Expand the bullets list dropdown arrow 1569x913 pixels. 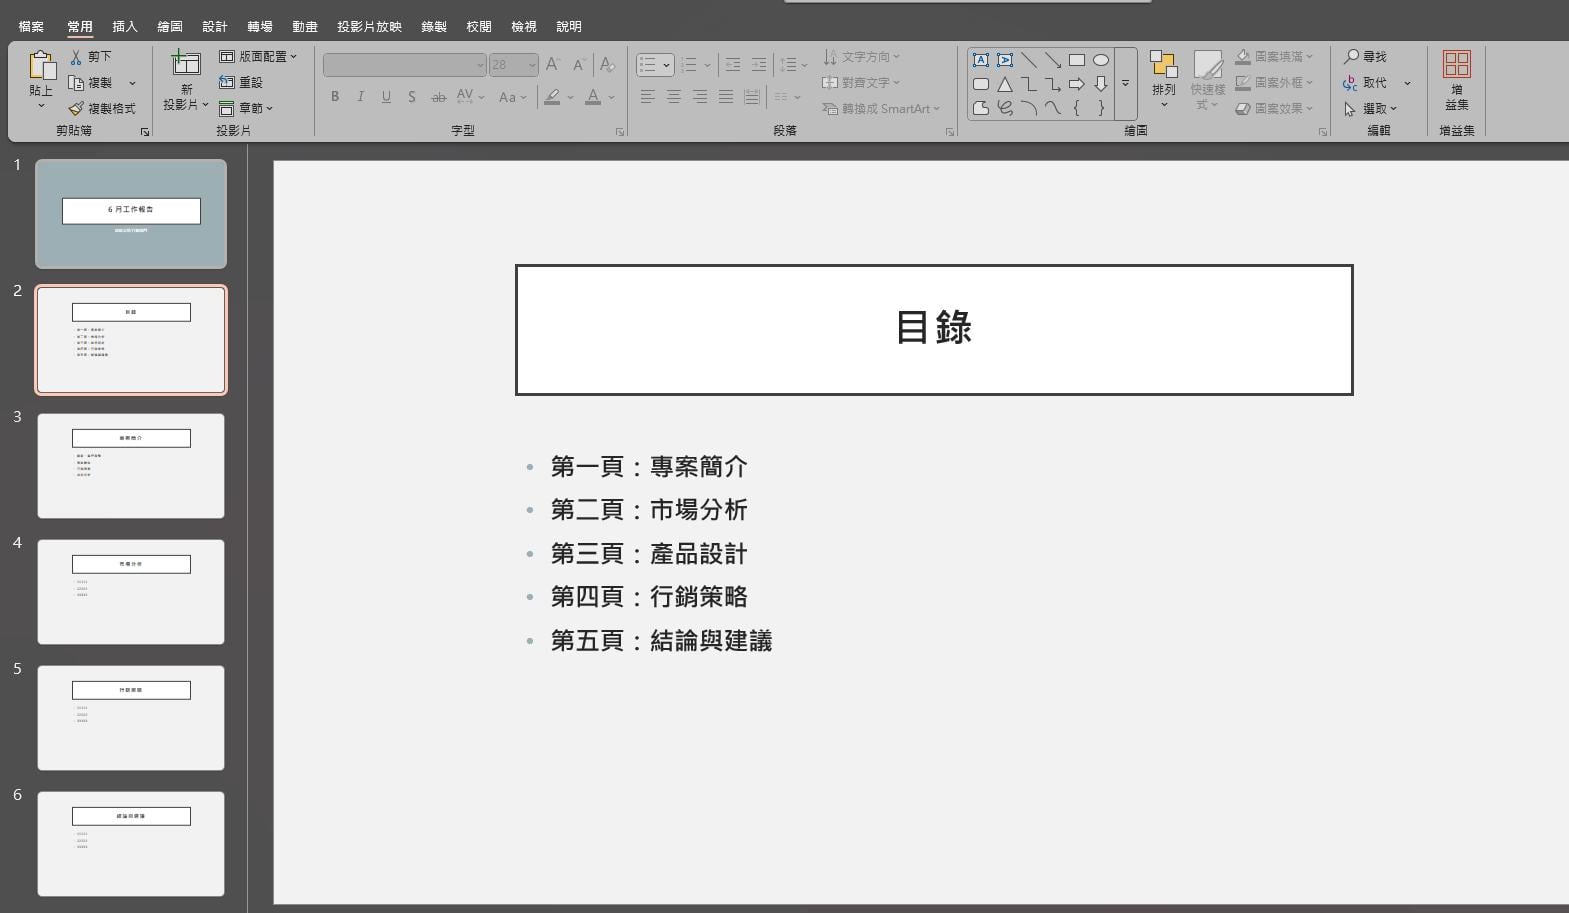pyautogui.click(x=667, y=65)
